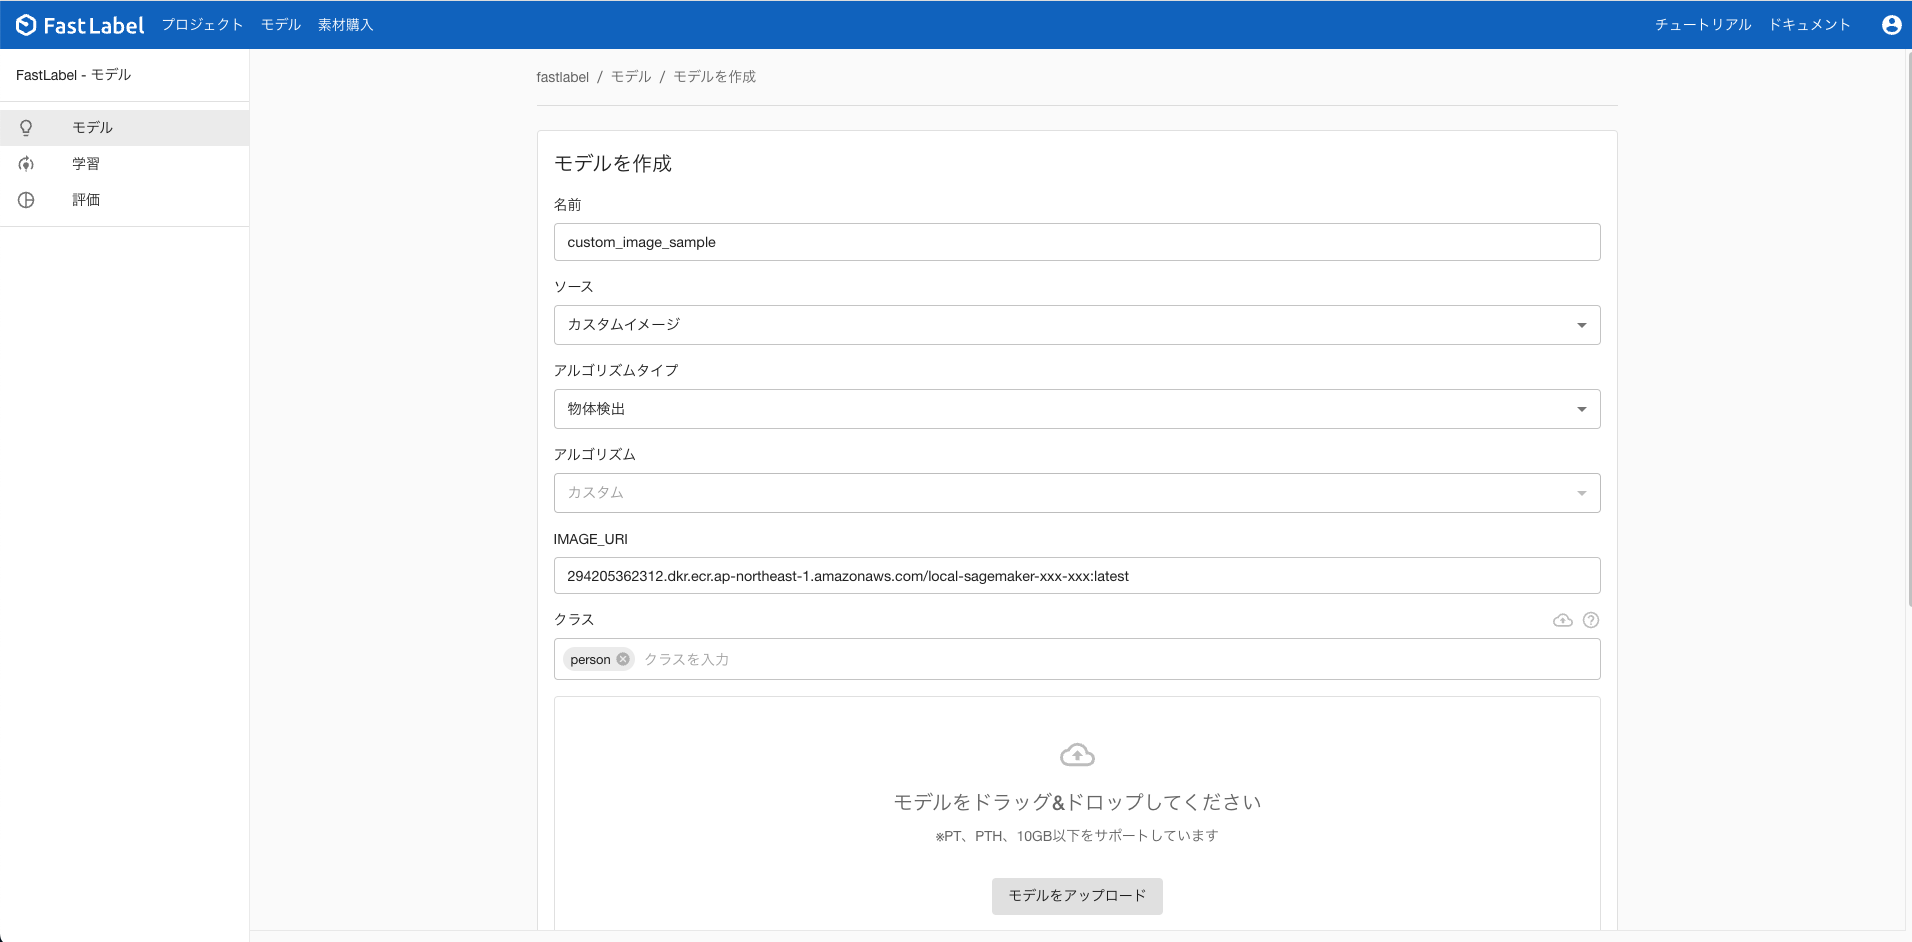Open 素材購入 in the top navigation
Viewport: 1912px width, 942px height.
point(346,25)
